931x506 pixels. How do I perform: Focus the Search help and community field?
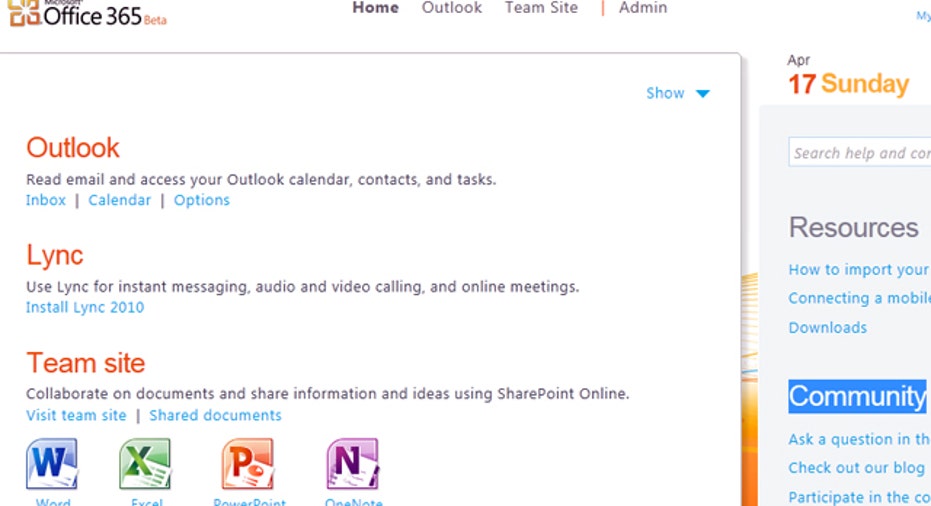coord(859,153)
